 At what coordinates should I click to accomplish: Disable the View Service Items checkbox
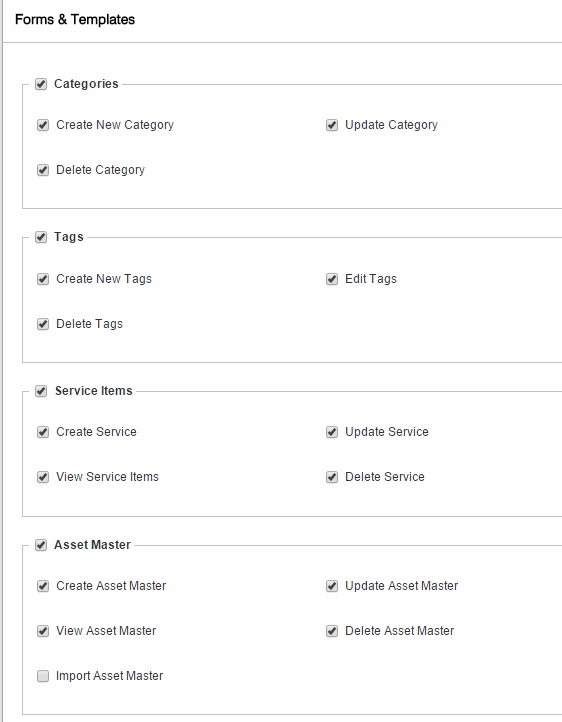[x=43, y=477]
